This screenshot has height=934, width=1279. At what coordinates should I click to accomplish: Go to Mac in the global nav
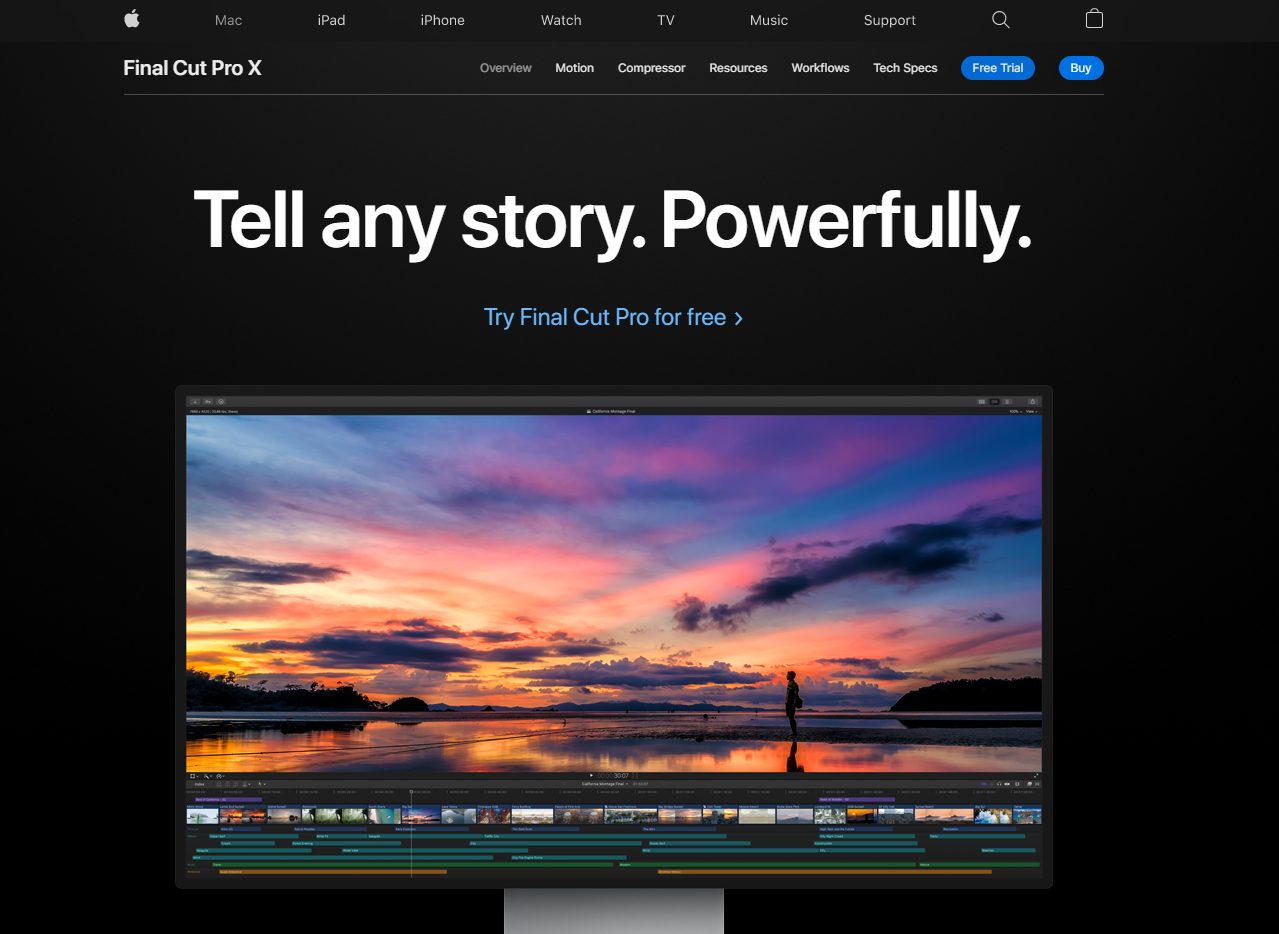click(228, 20)
